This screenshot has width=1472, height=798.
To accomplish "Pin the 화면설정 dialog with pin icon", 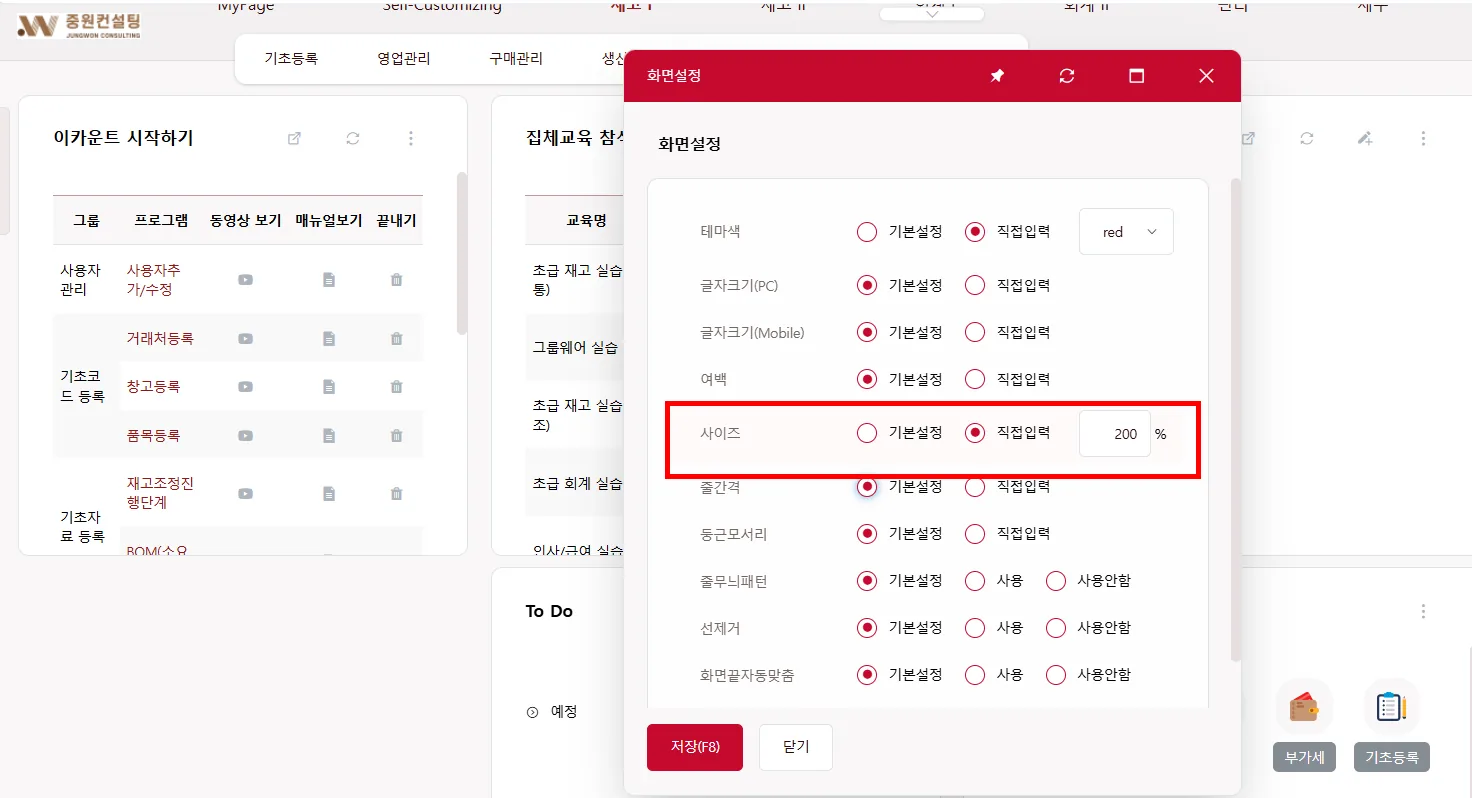I will [997, 76].
